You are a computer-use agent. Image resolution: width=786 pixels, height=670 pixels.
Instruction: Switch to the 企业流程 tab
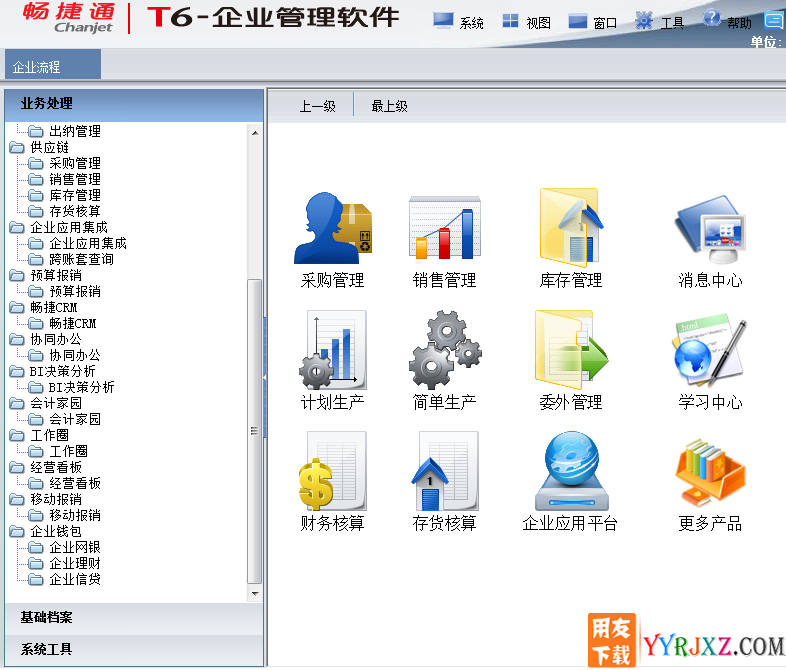53,65
